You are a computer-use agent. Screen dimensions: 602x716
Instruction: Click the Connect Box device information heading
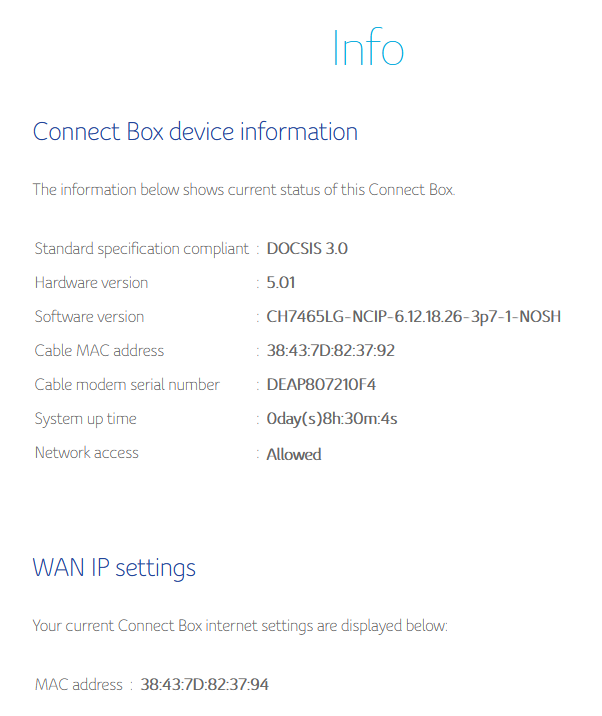point(195,132)
